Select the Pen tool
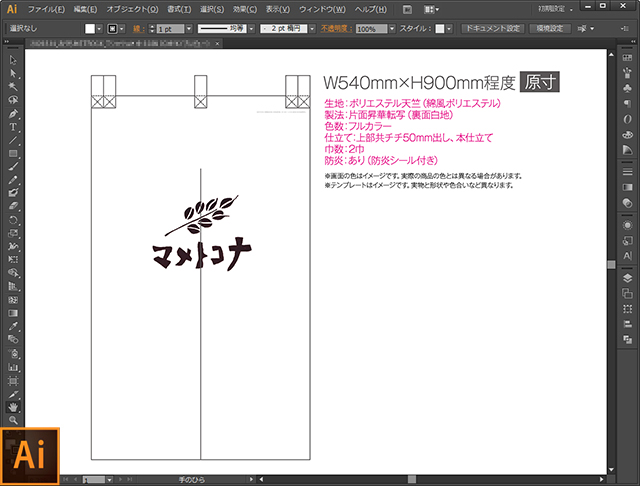 pos(13,113)
